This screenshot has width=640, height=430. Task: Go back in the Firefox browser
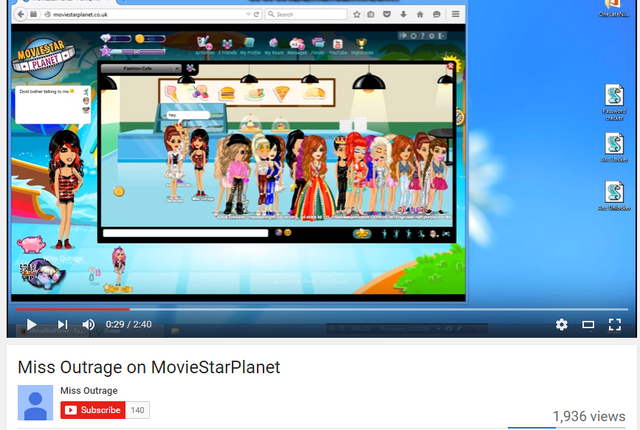point(20,14)
